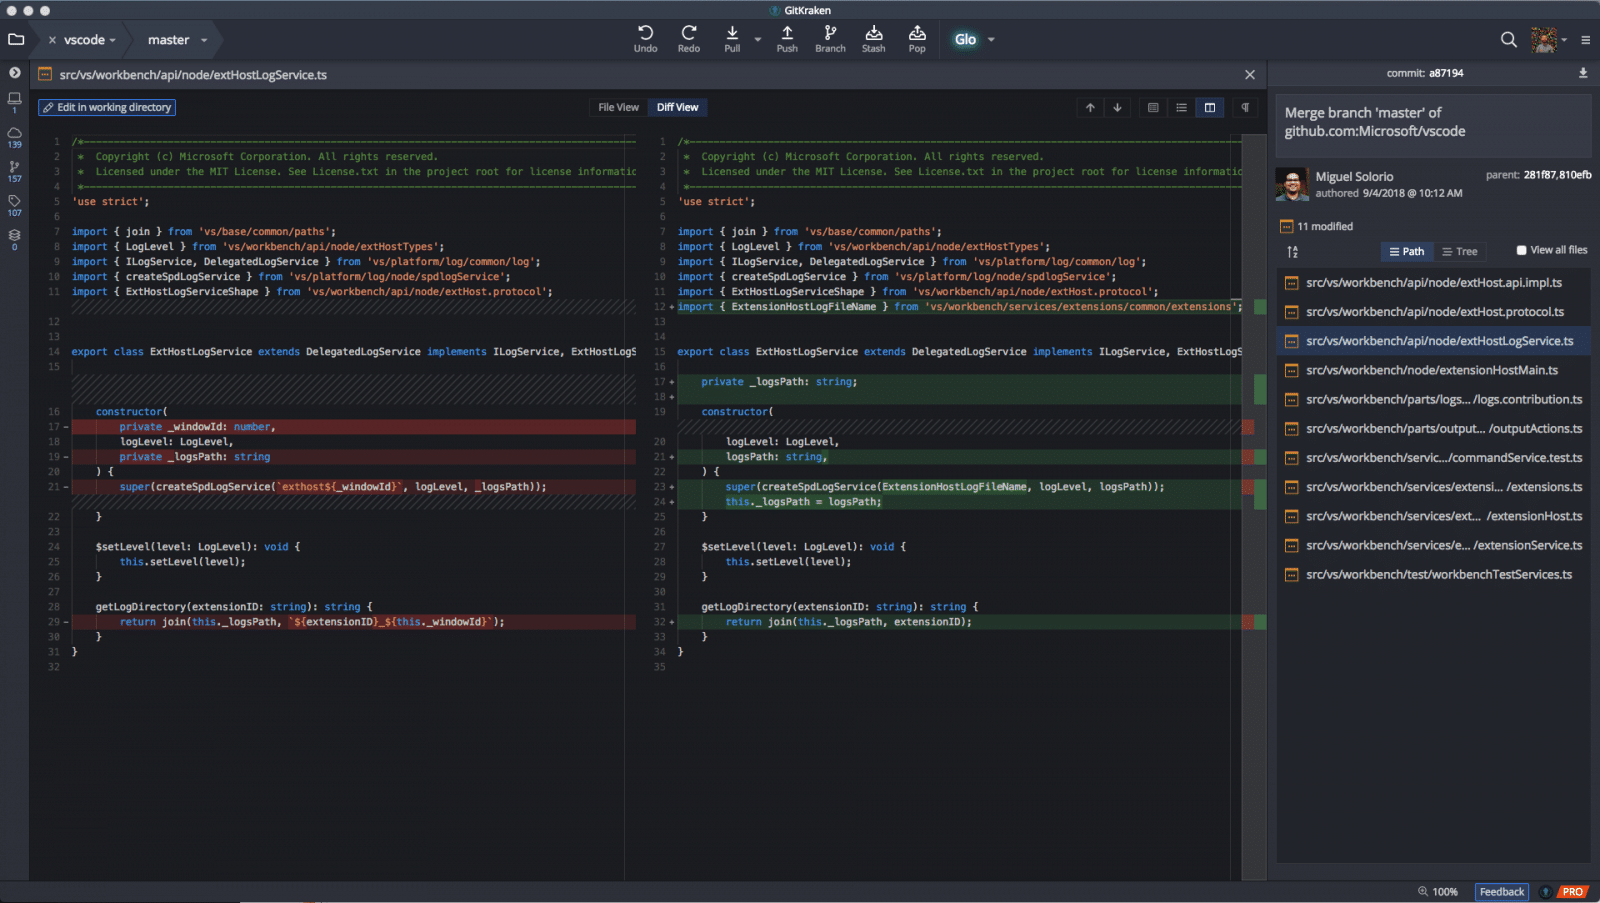Switch to the File View tab
The height and width of the screenshot is (903, 1600).
pos(618,107)
